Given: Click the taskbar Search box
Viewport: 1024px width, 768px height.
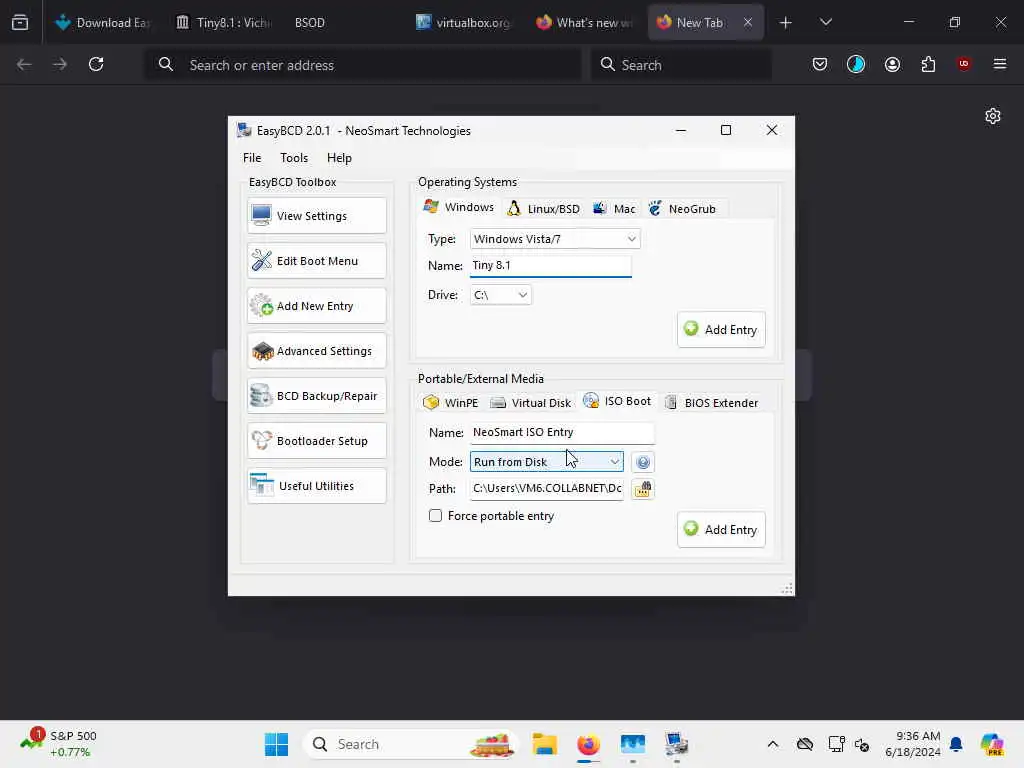Looking at the screenshot, I should pos(410,744).
